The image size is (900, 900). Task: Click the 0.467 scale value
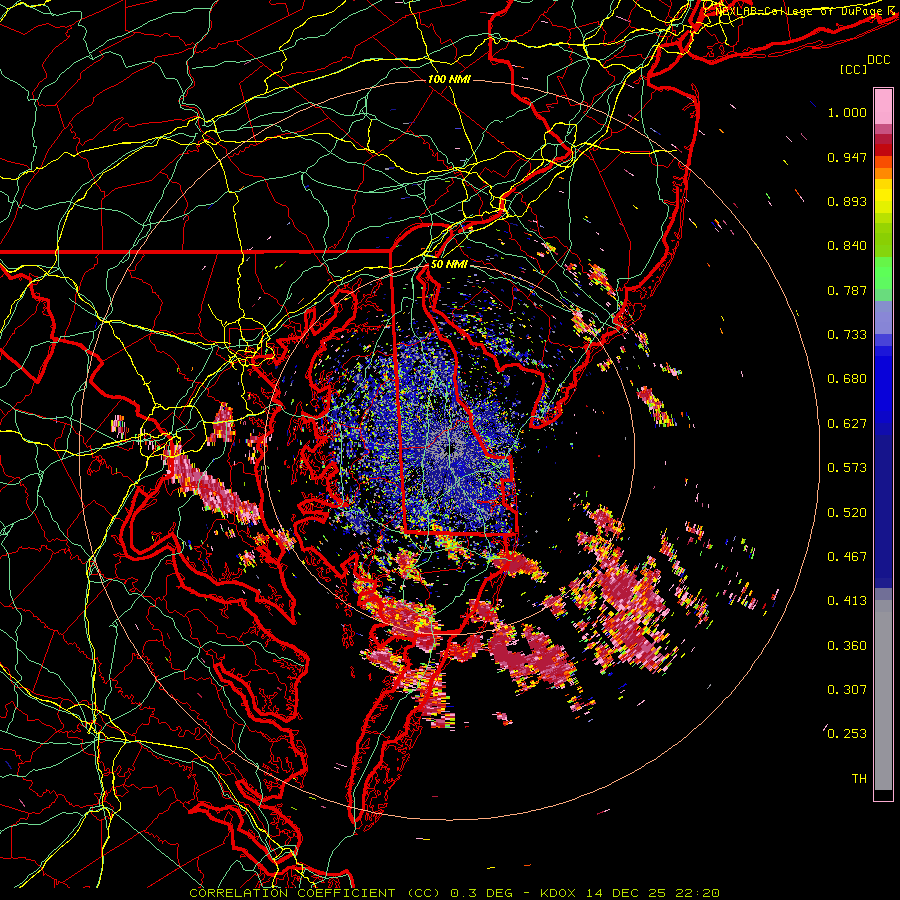pyautogui.click(x=847, y=557)
